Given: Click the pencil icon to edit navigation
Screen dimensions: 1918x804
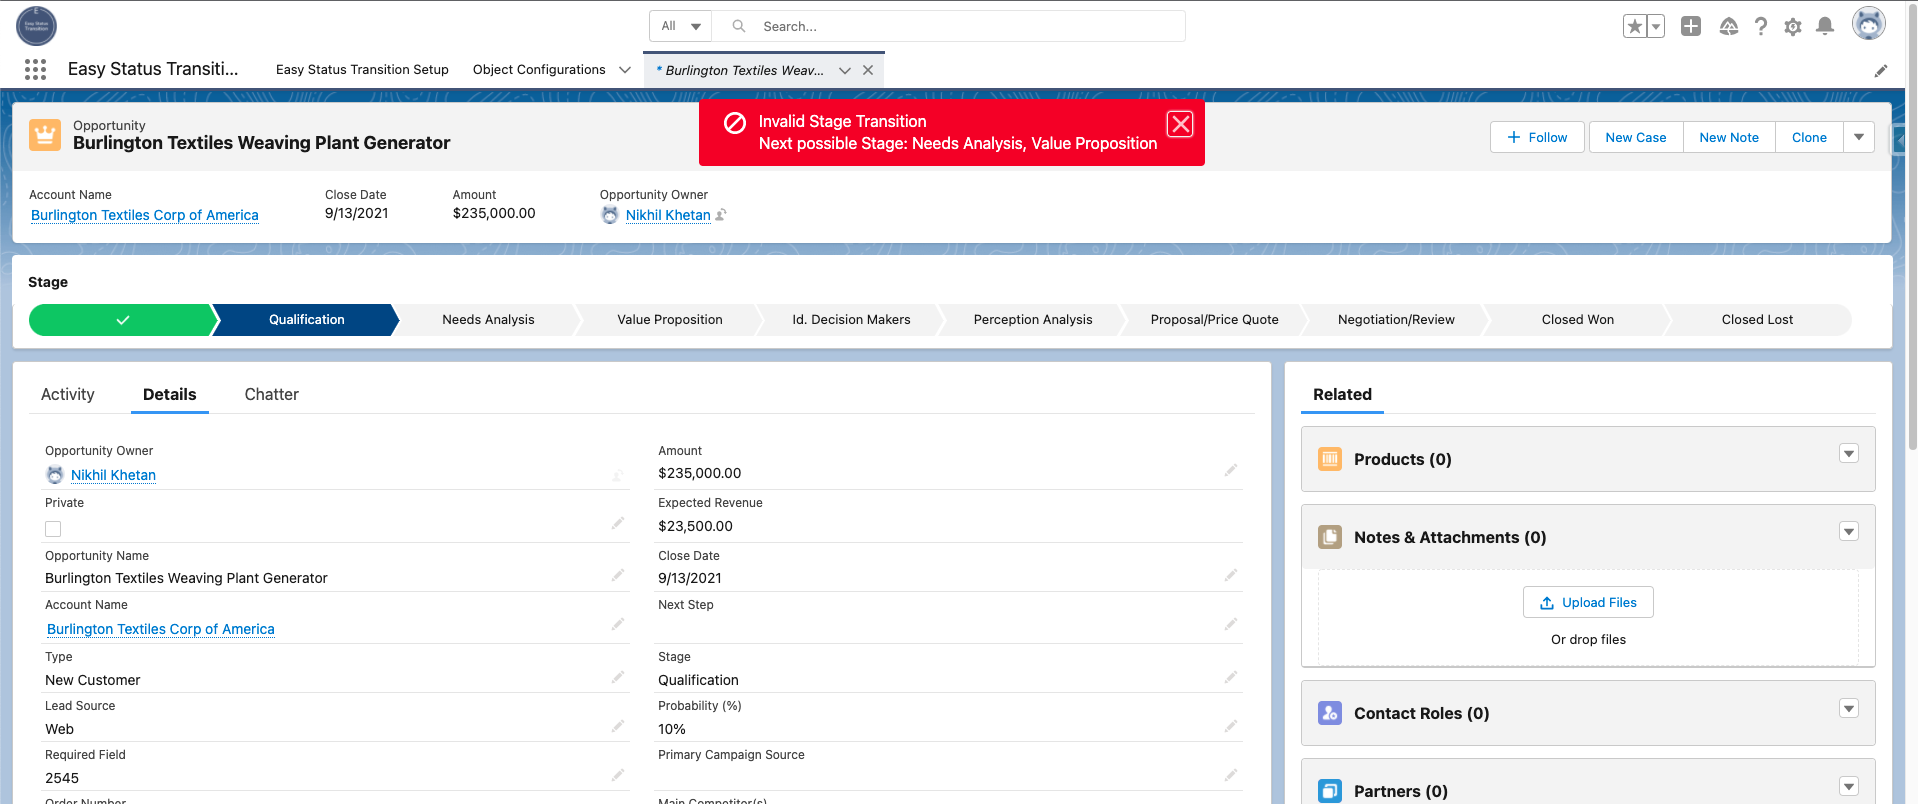Looking at the screenshot, I should [1881, 71].
